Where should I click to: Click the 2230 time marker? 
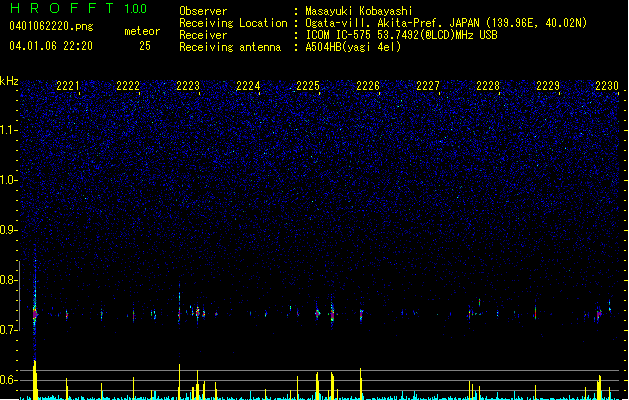(607, 85)
